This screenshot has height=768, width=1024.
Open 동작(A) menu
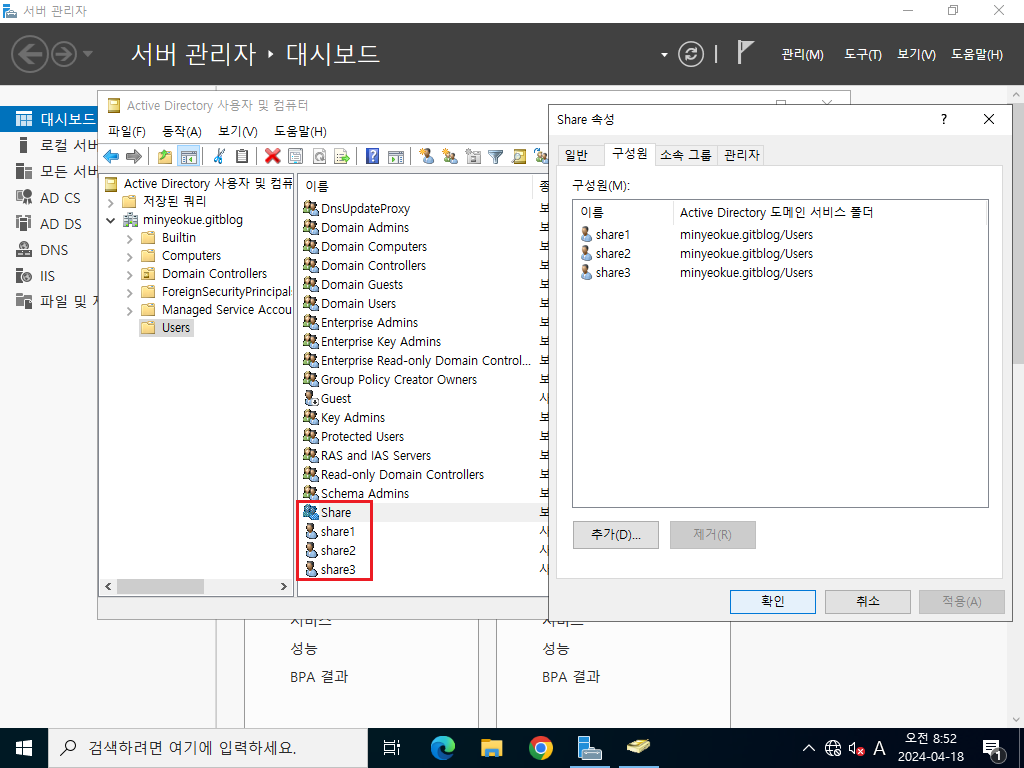182,131
